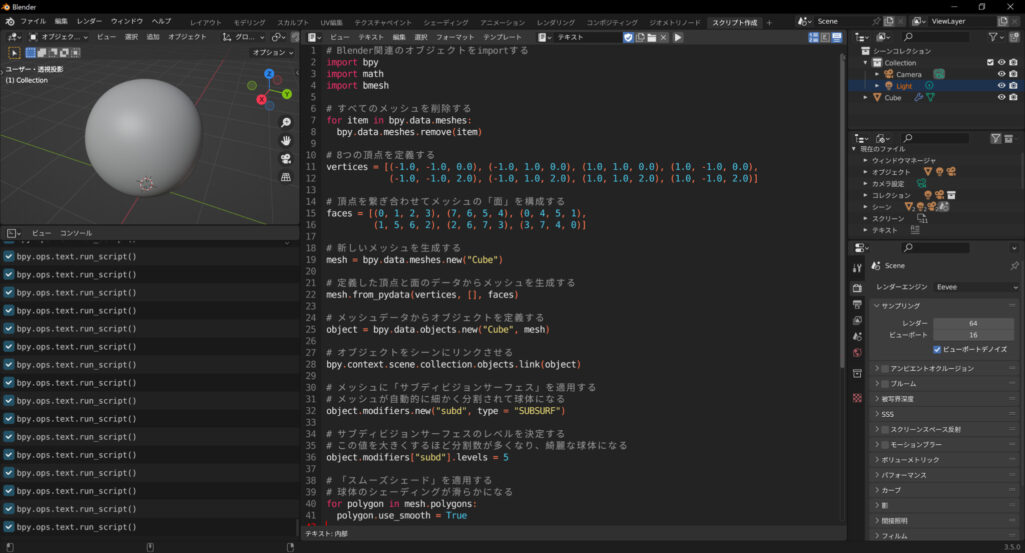Toggle the Collection exclude checkbox in outliner

click(990, 63)
